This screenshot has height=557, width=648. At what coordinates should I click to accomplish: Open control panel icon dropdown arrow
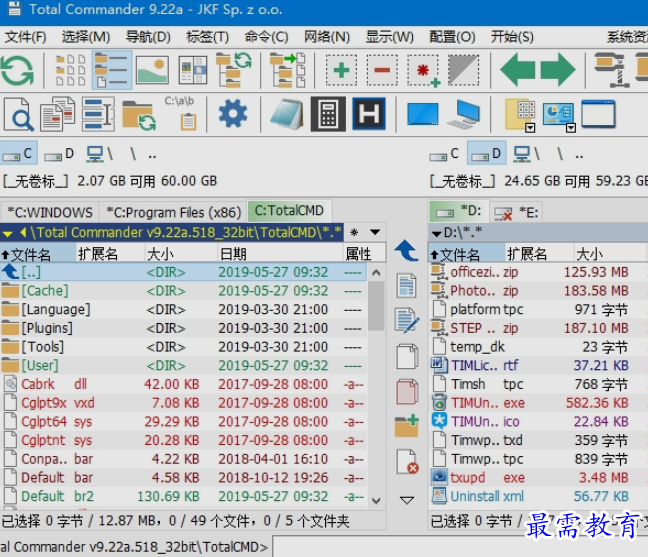pyautogui.click(x=571, y=128)
